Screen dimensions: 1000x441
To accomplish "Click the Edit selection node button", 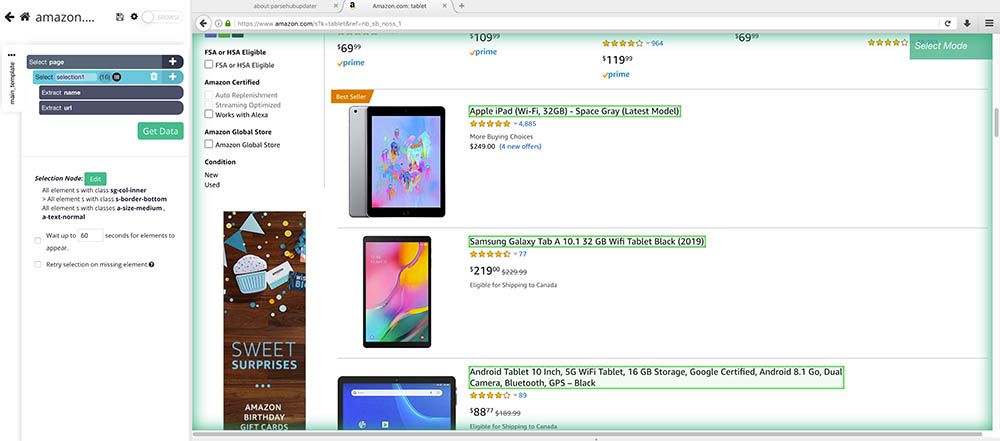I will 95,179.
